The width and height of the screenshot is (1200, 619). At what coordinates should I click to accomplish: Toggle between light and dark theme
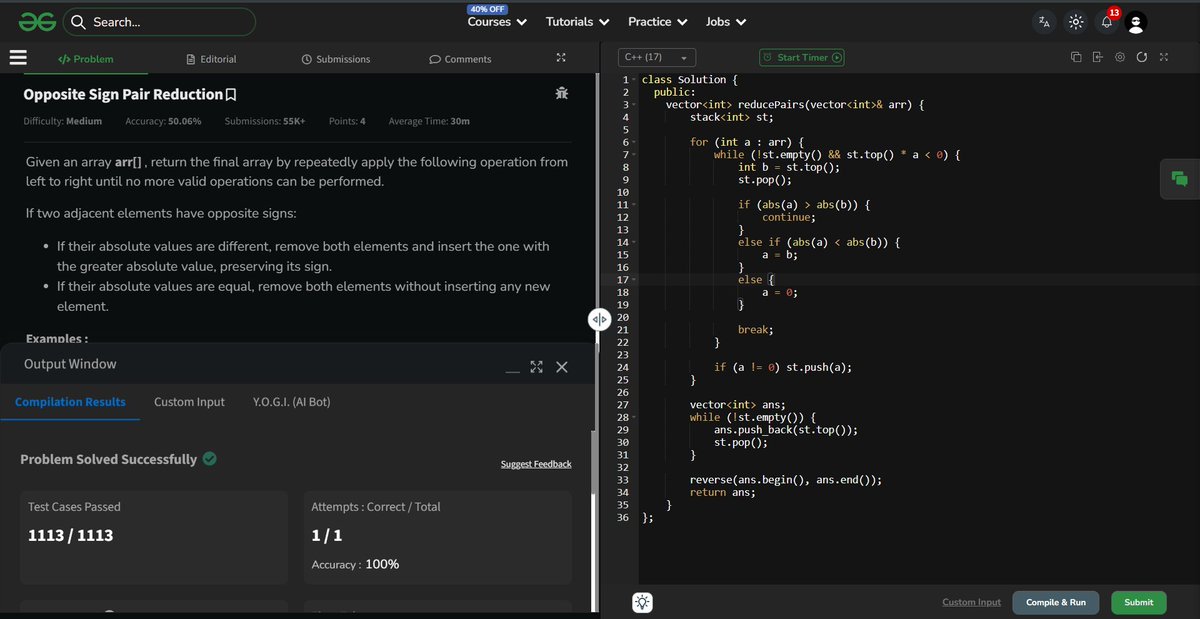click(1075, 21)
